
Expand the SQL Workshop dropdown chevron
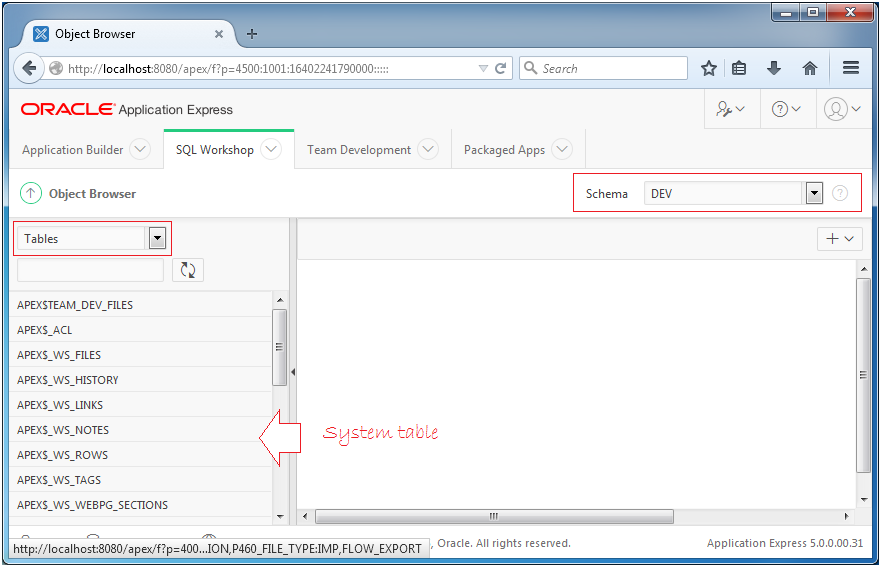[x=271, y=149]
